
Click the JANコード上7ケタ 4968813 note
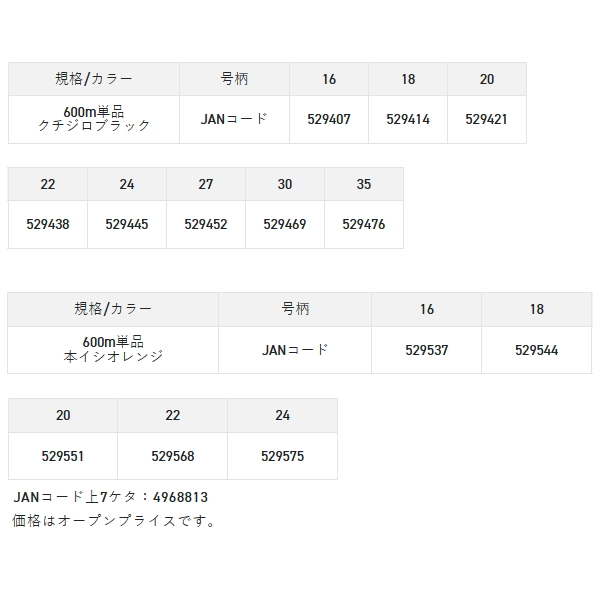pos(111,497)
